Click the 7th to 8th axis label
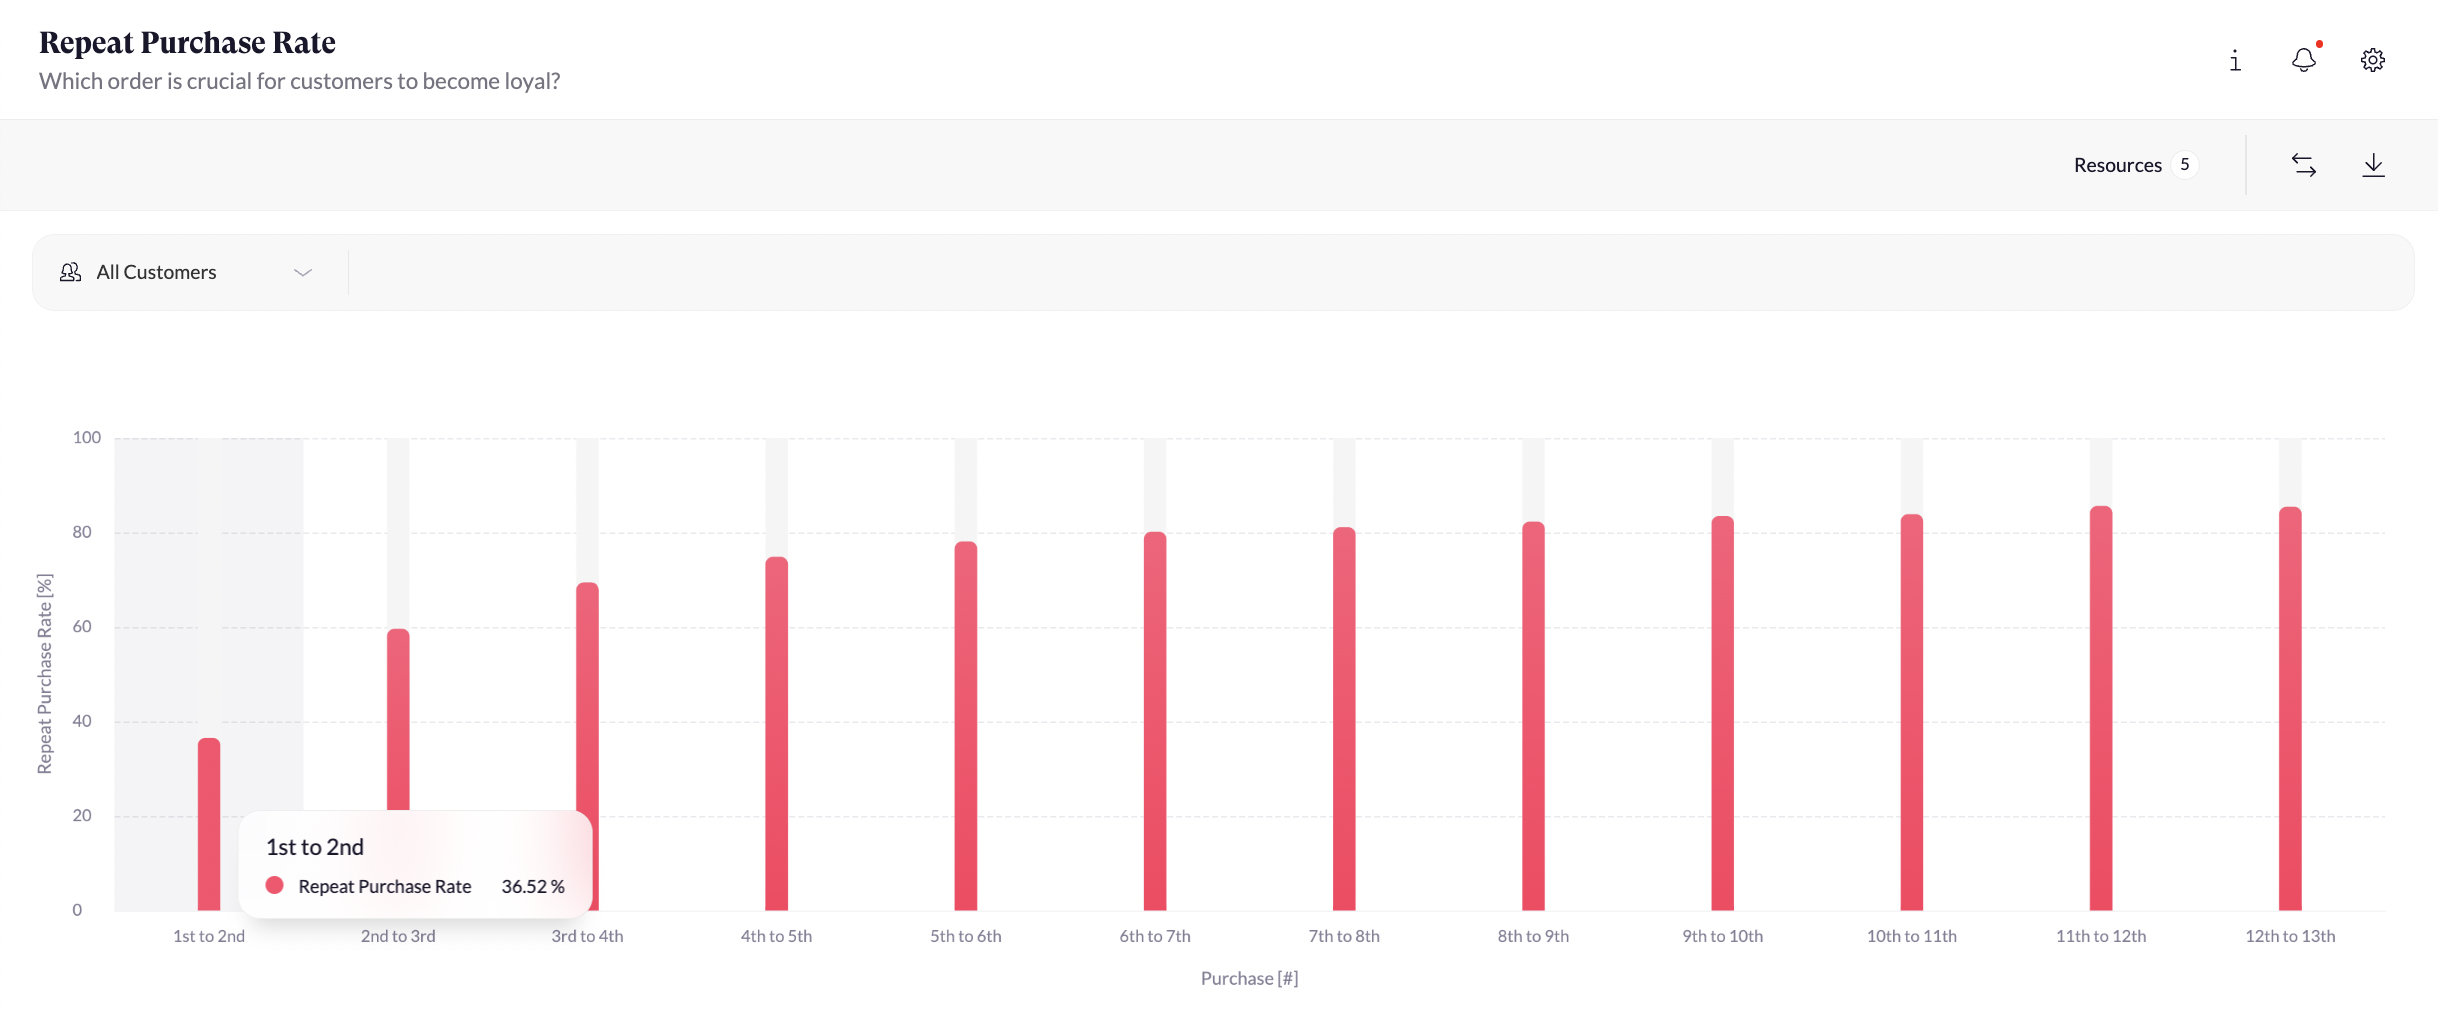 coord(1344,936)
